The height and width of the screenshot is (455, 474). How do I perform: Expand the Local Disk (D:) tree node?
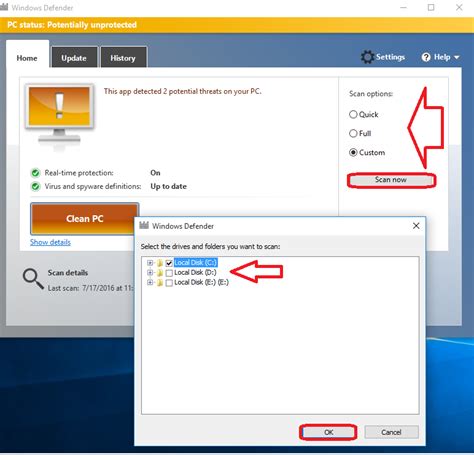click(x=150, y=273)
